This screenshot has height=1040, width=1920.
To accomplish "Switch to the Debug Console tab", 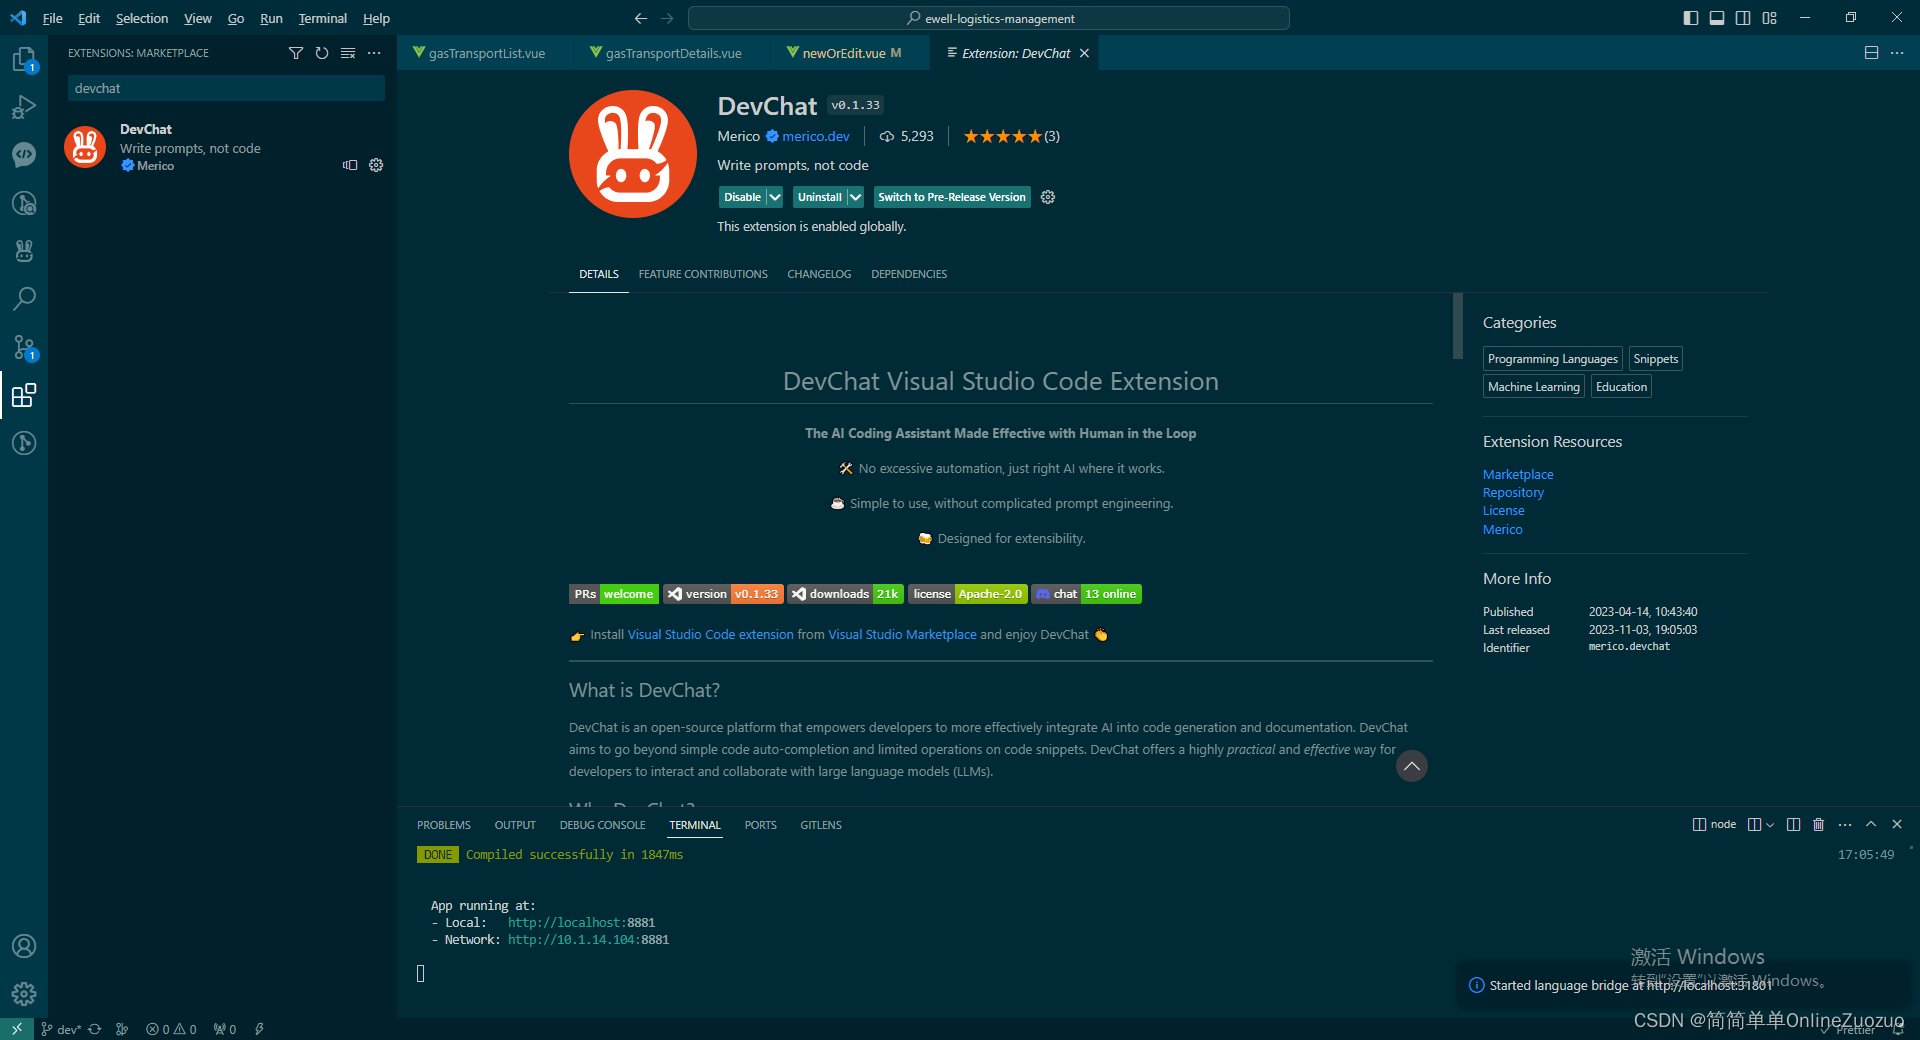I will (x=602, y=825).
